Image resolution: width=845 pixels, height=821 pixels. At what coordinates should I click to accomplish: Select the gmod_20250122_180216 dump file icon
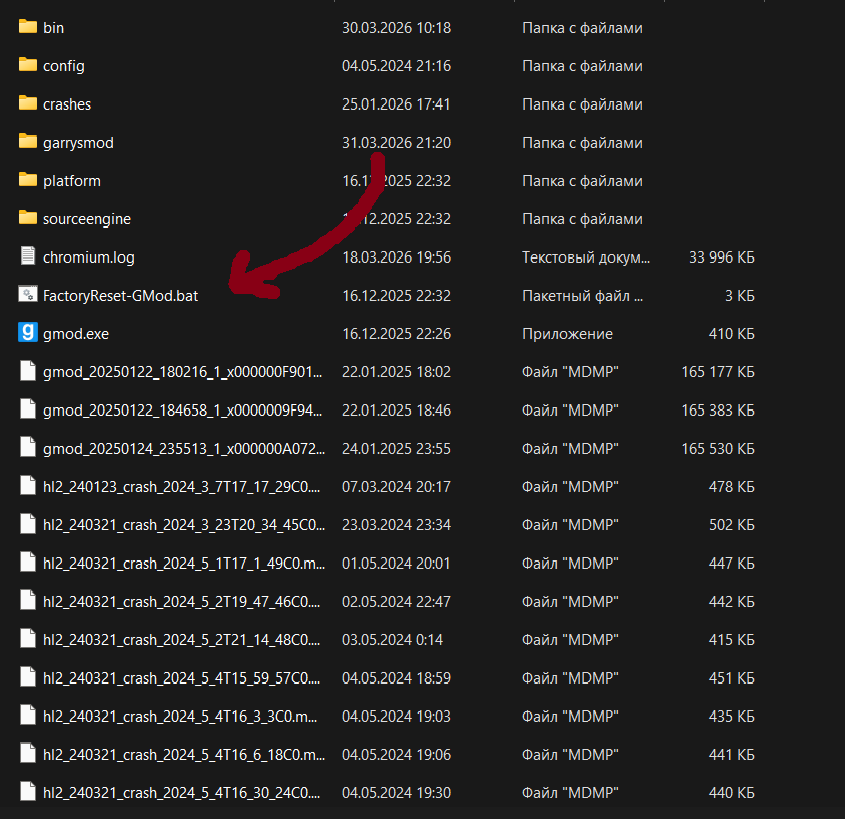27,371
